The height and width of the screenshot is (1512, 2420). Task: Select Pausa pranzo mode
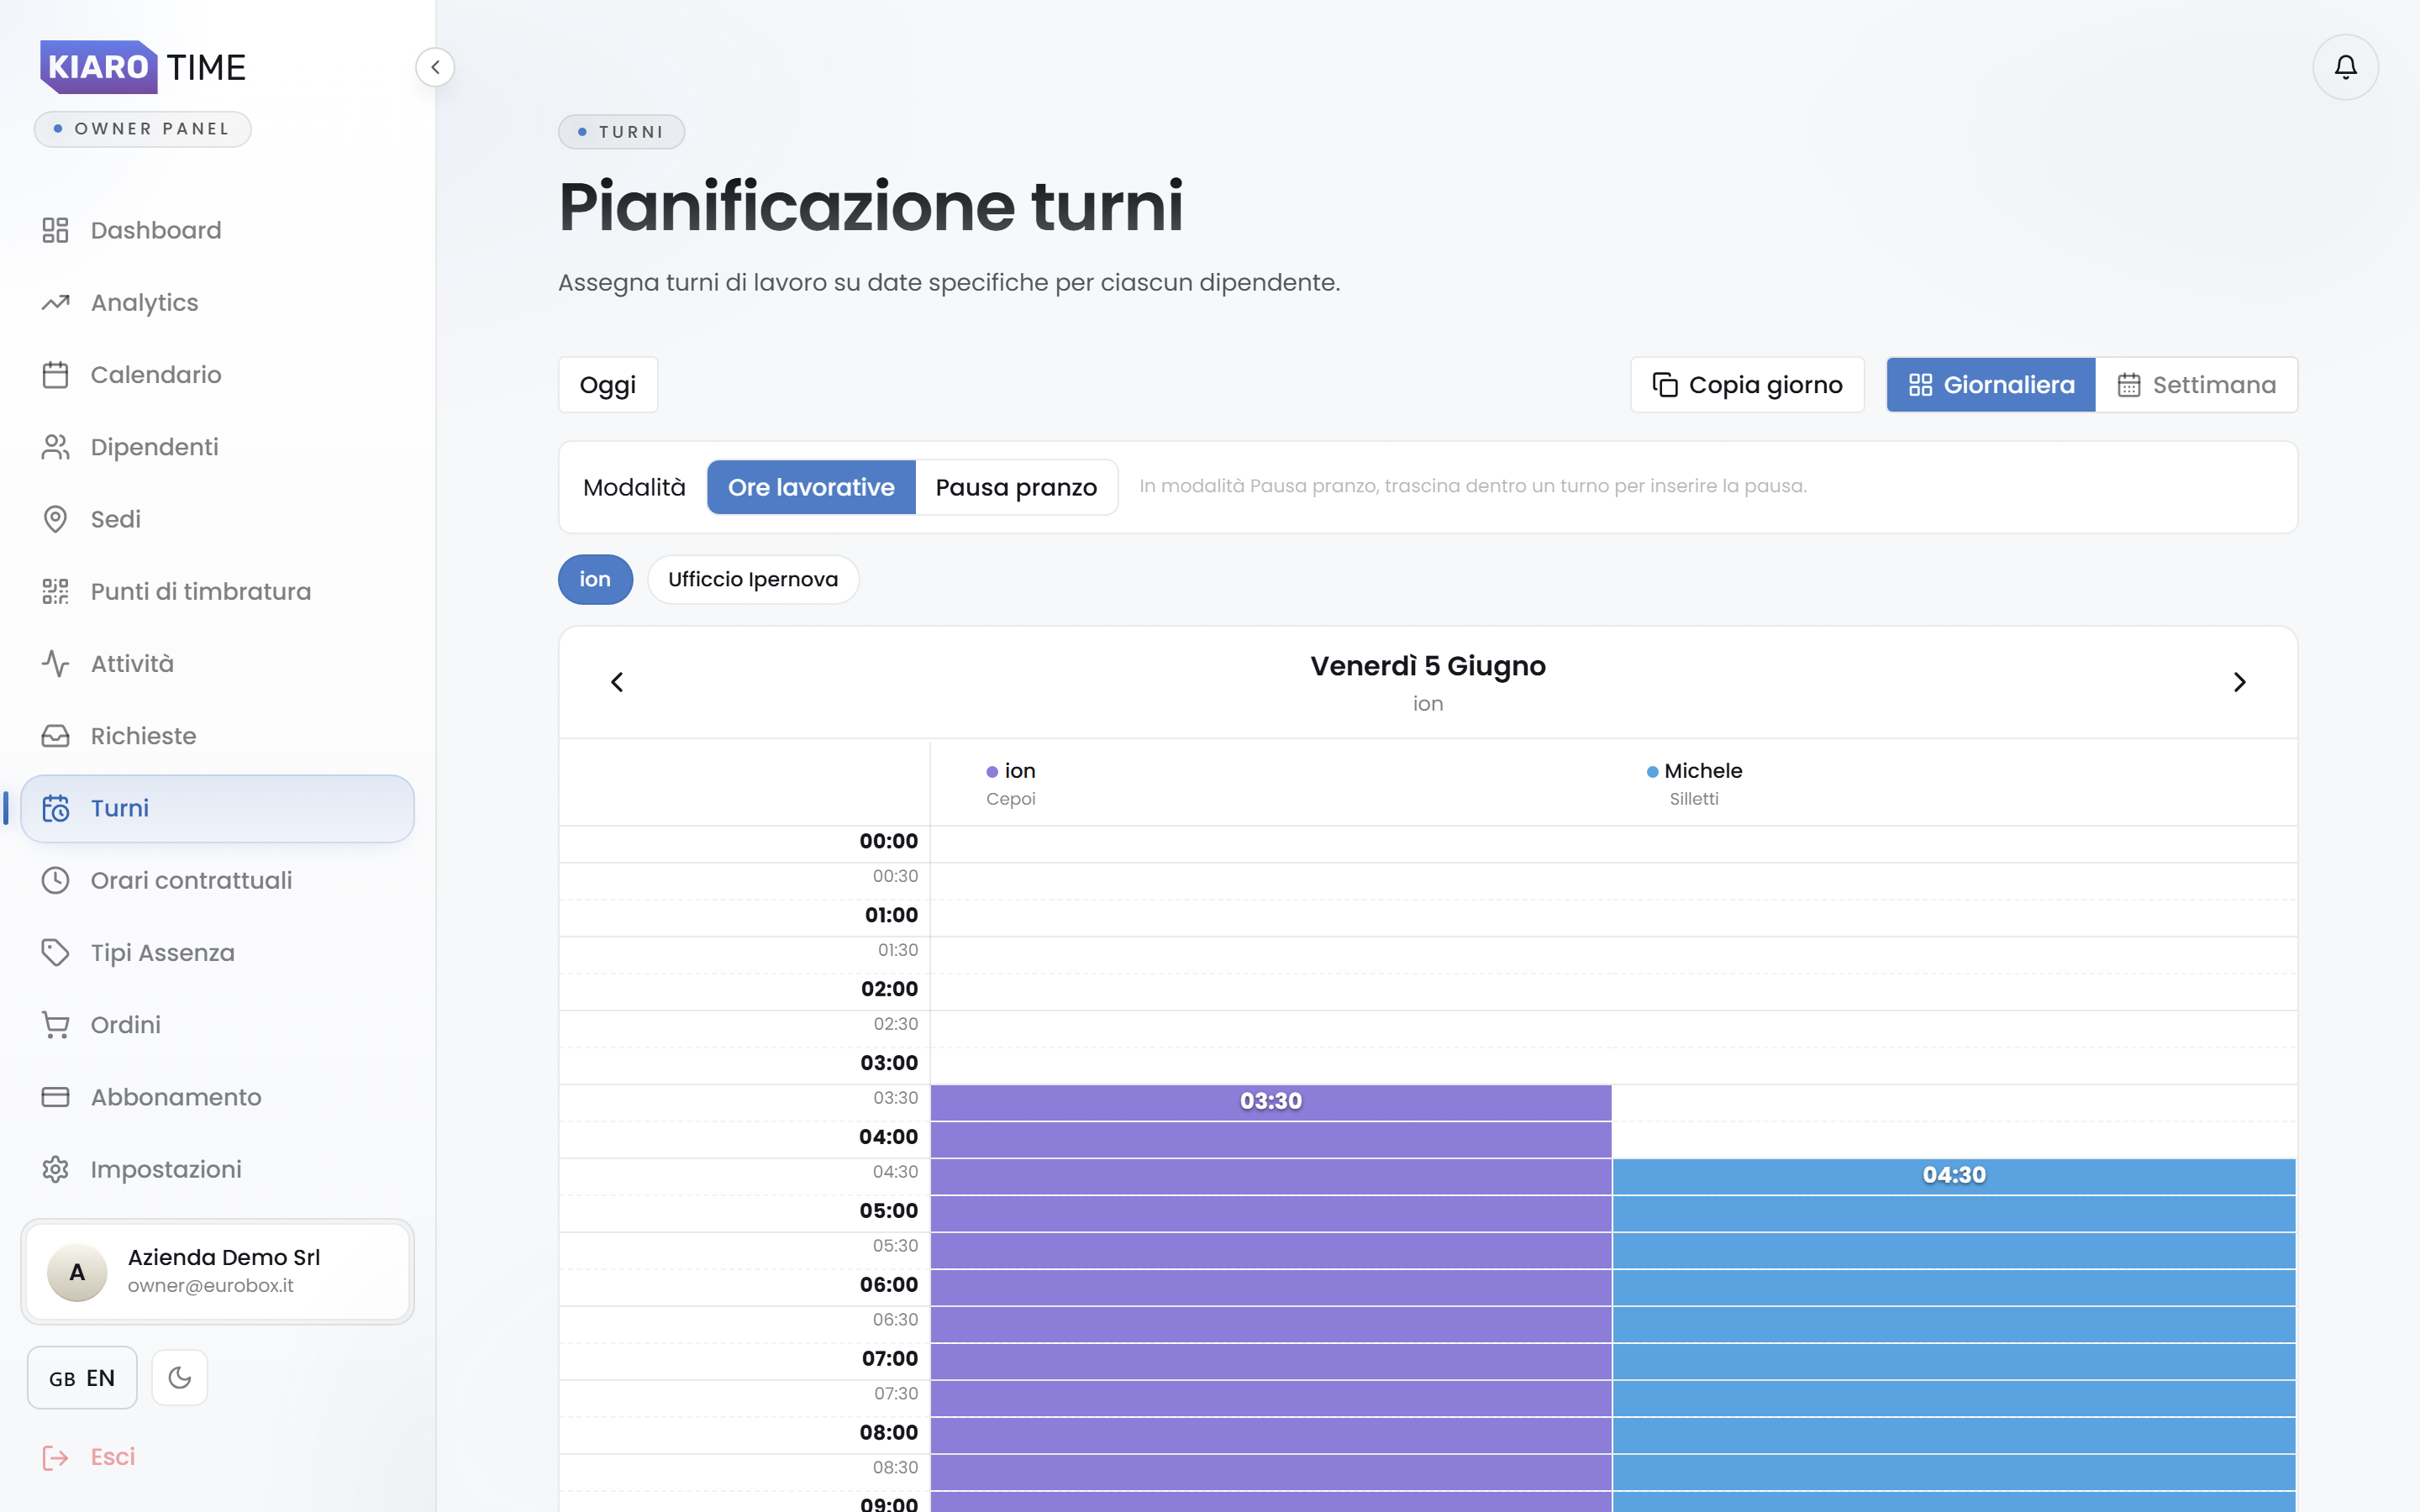click(1016, 487)
